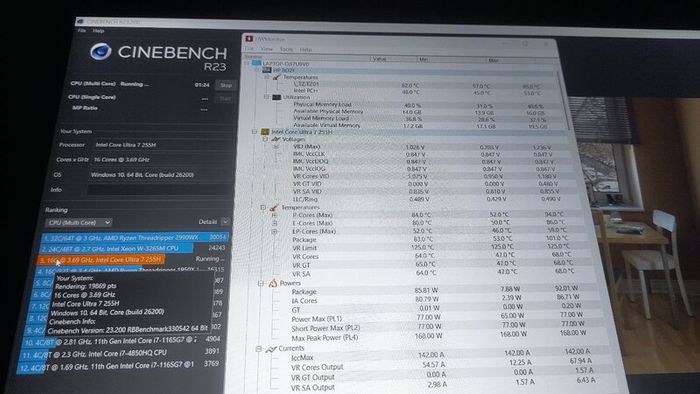Open the HWMonitor View menu

[266, 49]
